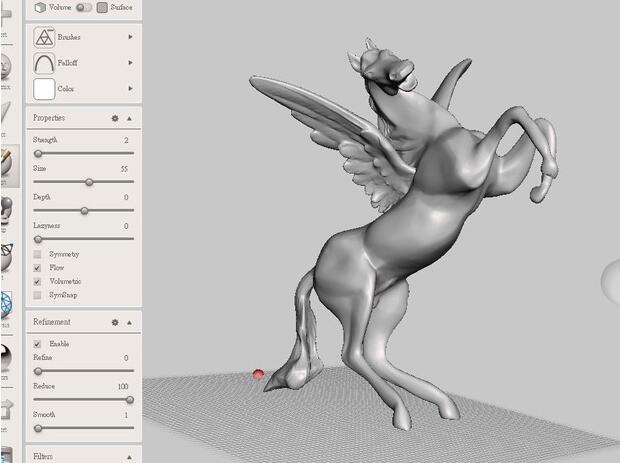Click the red pivot marker on grid
This screenshot has width=620, height=463.
pos(259,374)
